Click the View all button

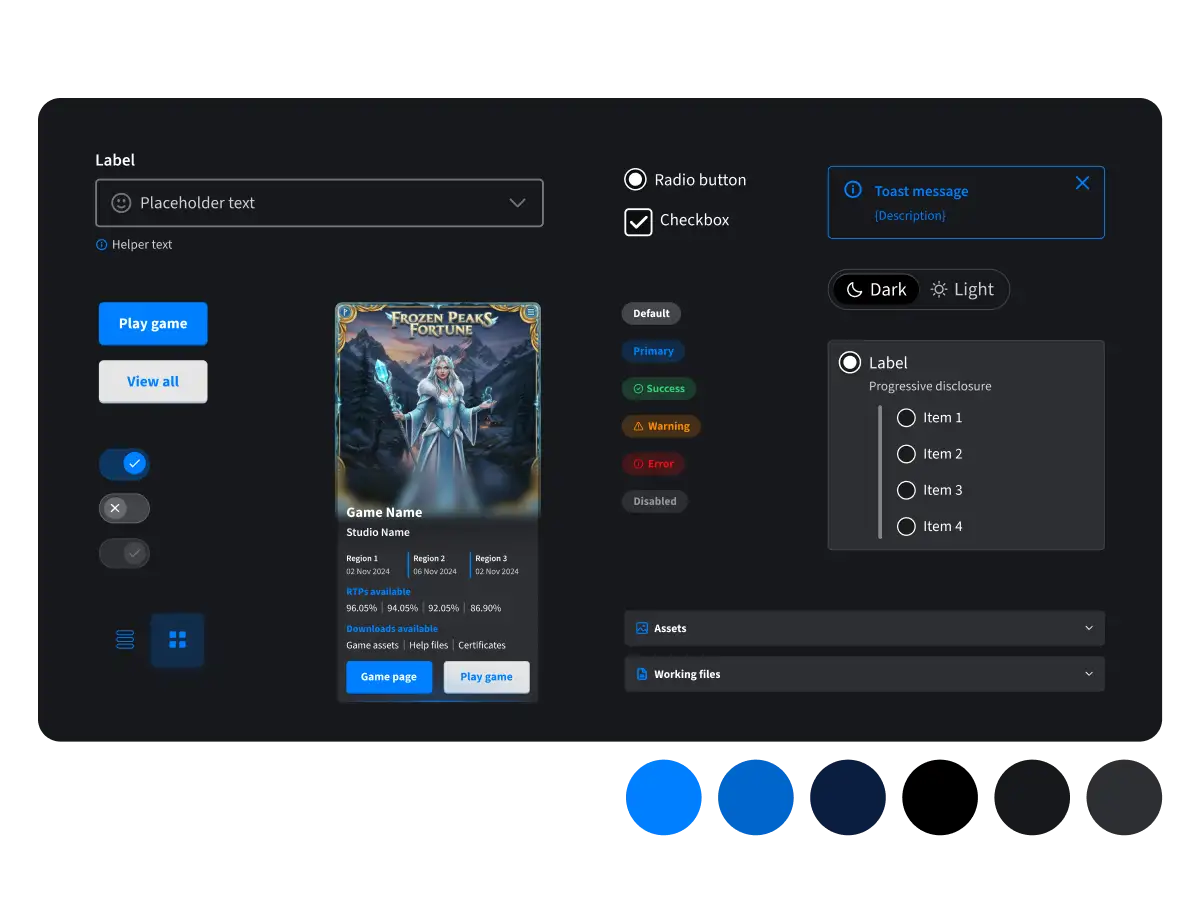pos(153,382)
